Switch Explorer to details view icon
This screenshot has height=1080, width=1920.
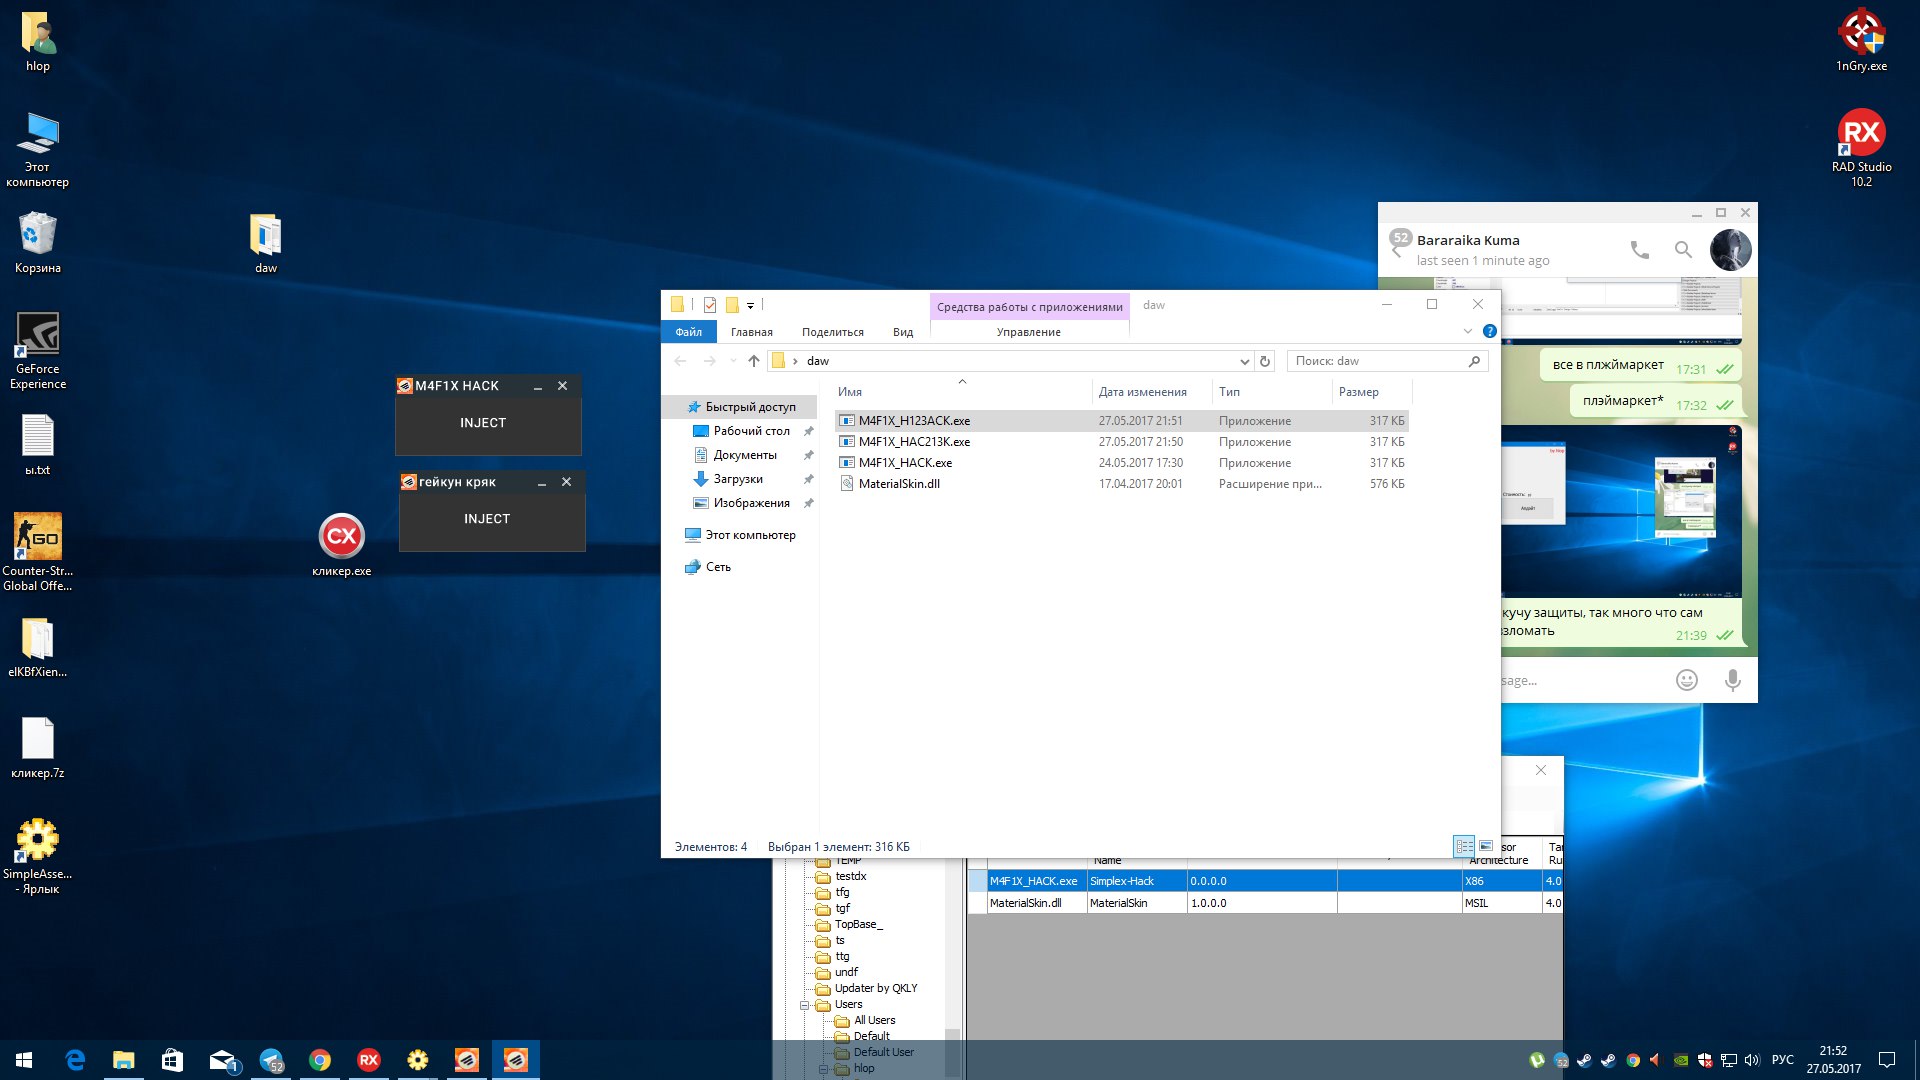coord(1465,846)
